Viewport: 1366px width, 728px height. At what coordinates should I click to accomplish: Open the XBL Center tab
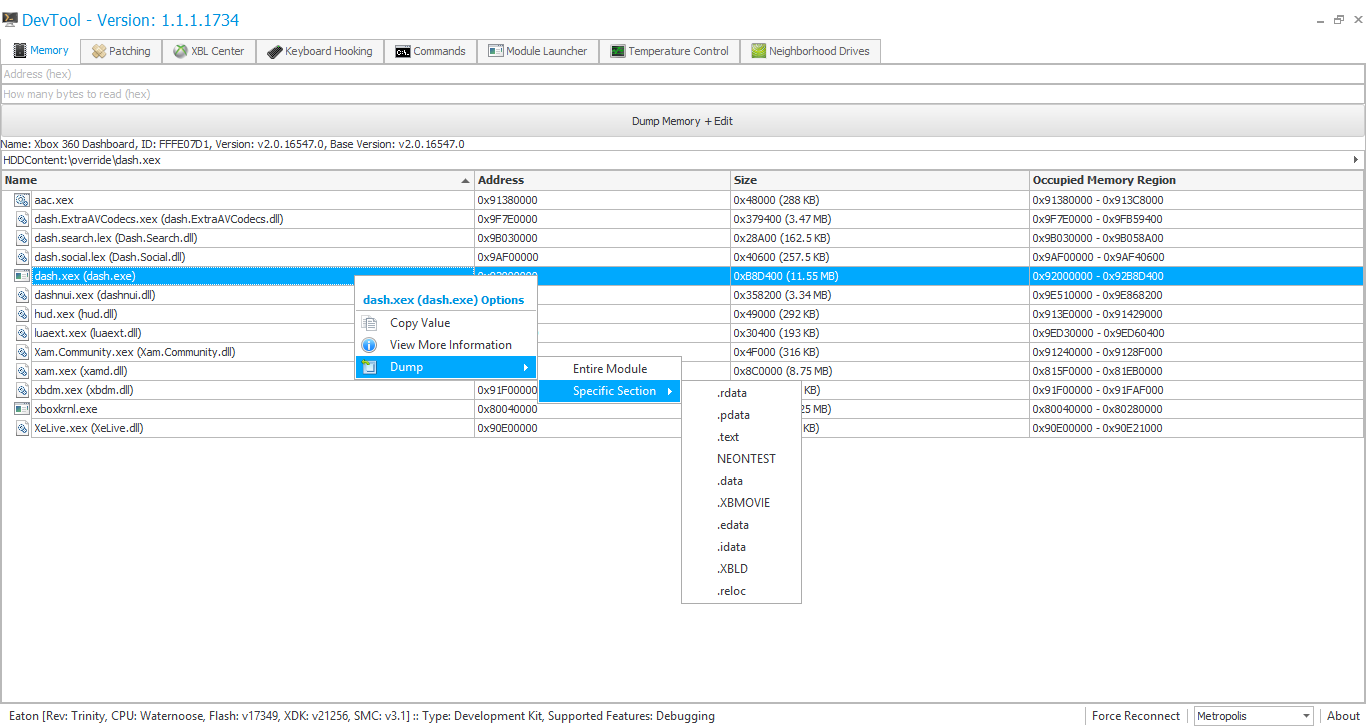click(209, 51)
